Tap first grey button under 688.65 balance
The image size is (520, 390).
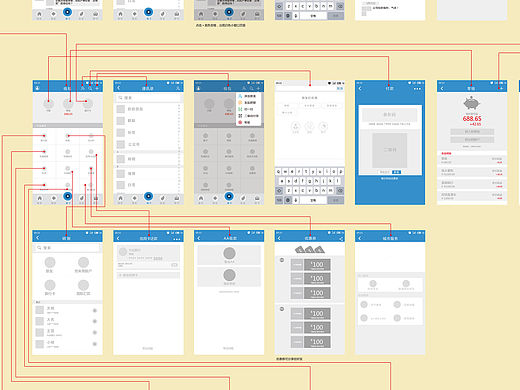tap(472, 132)
